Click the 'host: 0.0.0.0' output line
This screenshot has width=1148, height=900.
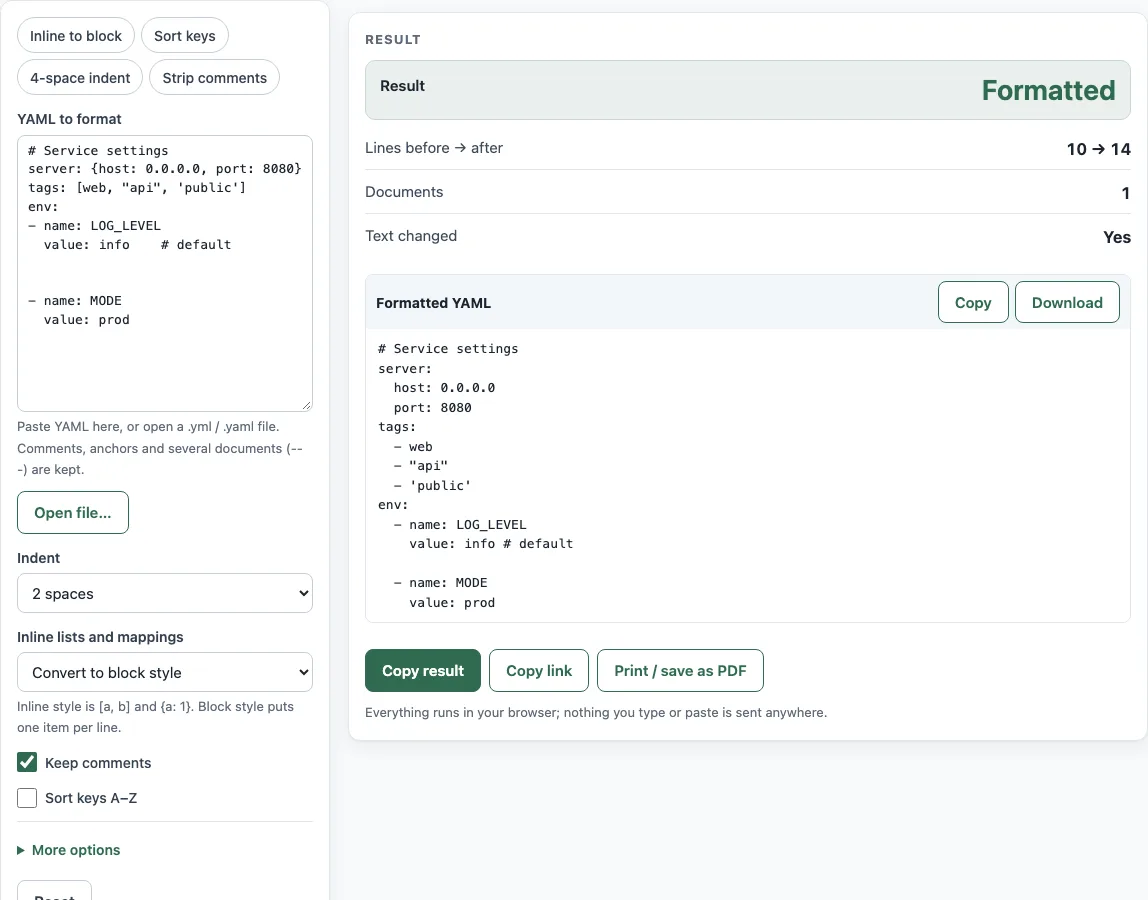coord(444,388)
